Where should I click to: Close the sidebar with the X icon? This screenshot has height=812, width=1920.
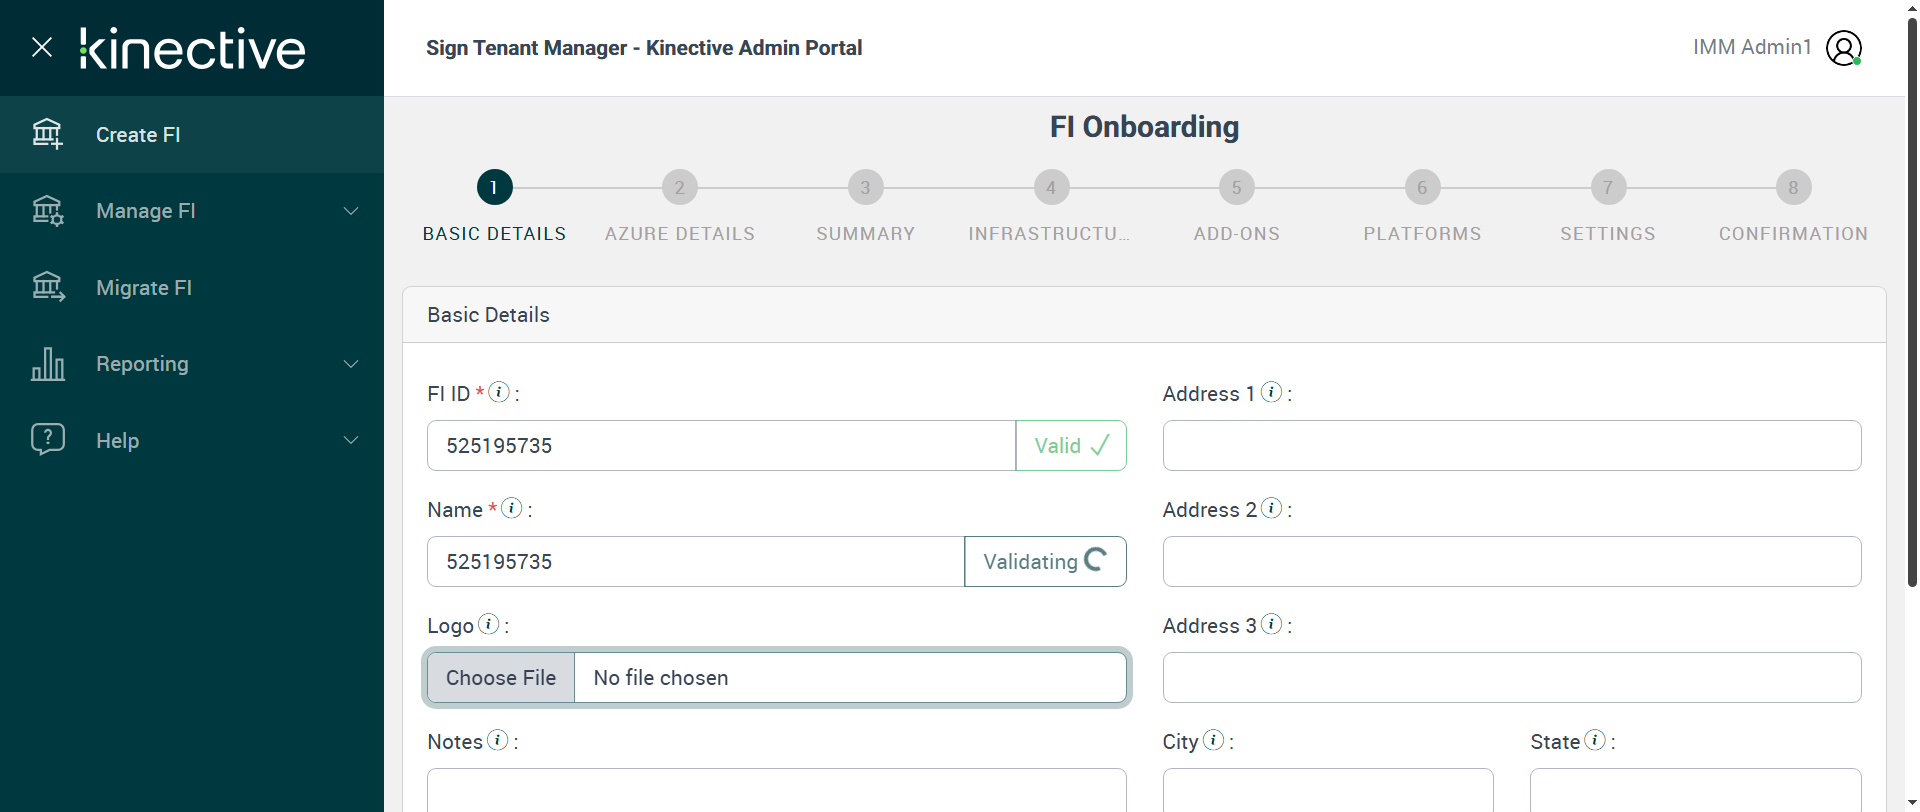pyautogui.click(x=42, y=47)
